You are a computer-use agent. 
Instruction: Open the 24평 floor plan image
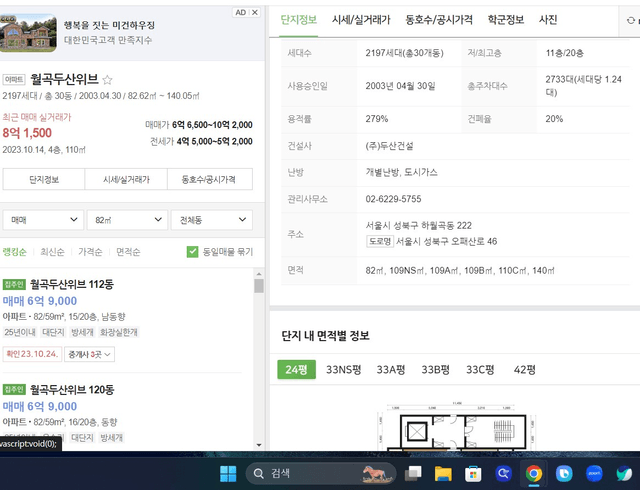[x=457, y=426]
